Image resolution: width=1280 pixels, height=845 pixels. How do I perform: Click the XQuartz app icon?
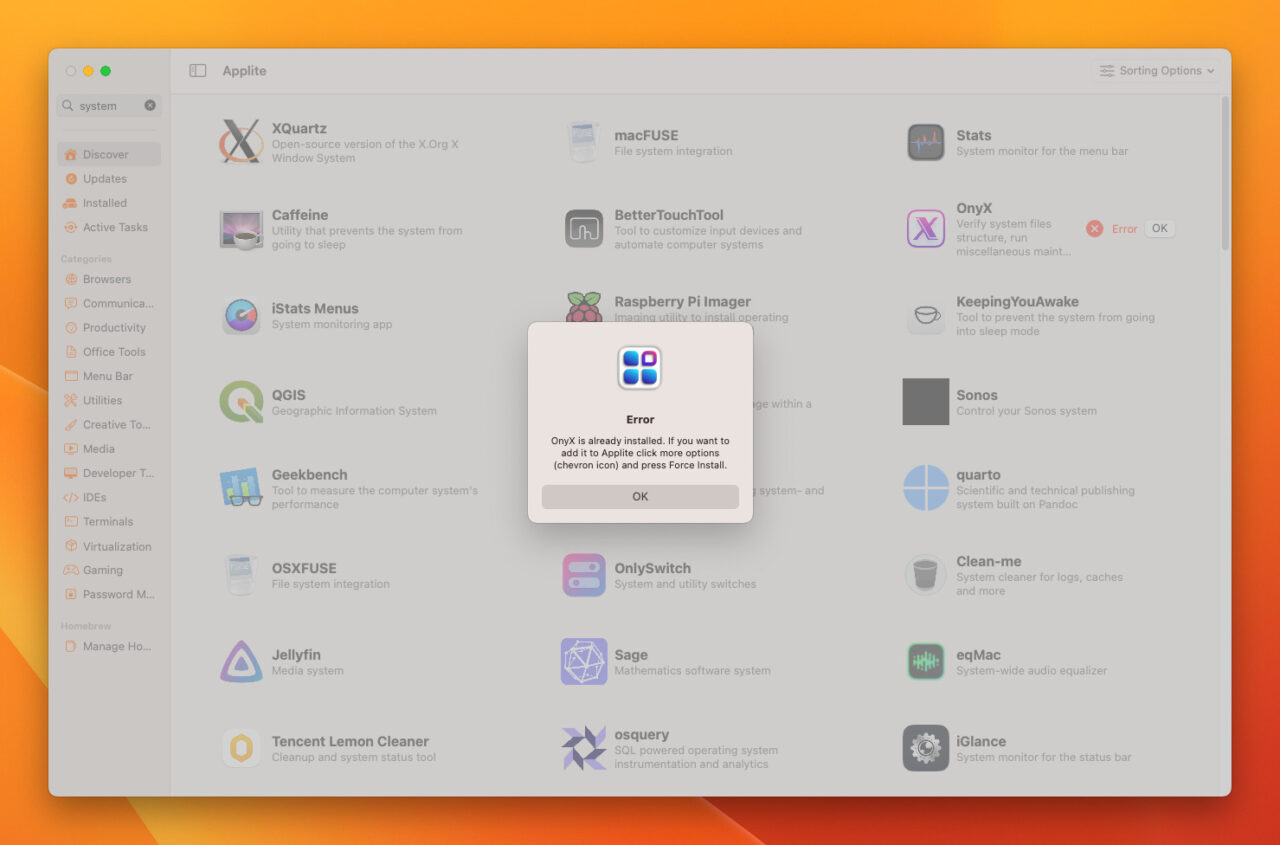(241, 141)
